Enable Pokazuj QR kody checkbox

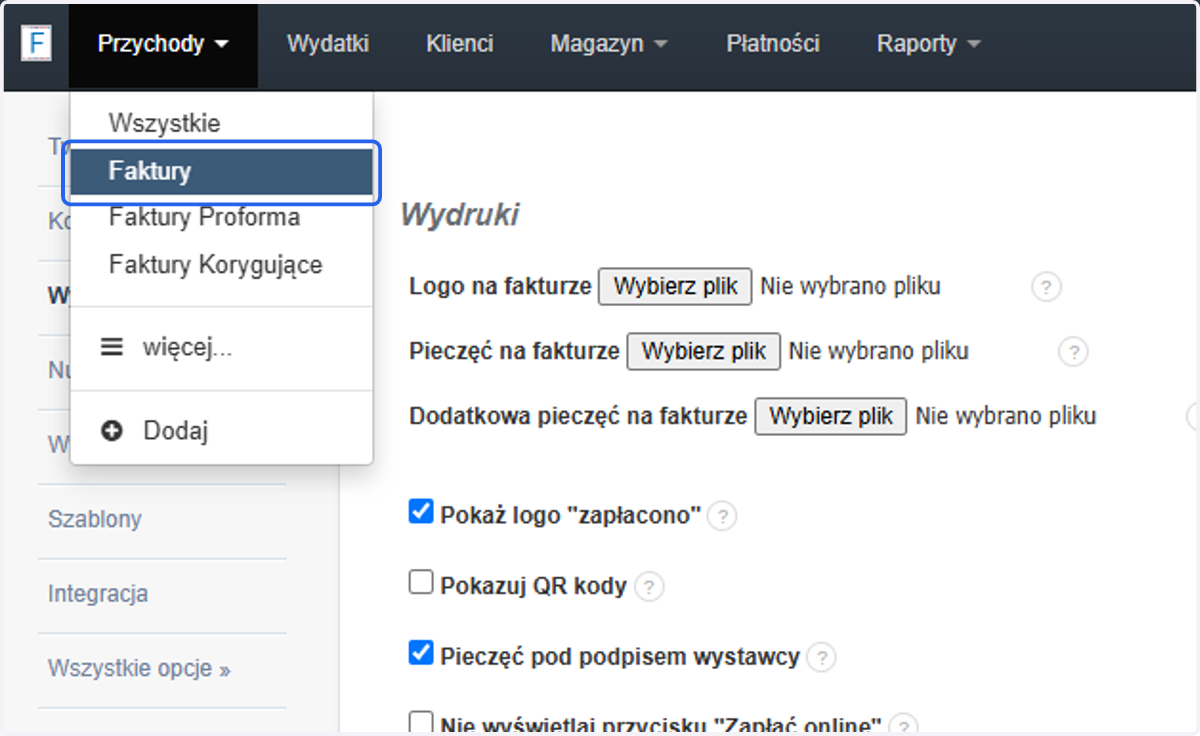pos(421,582)
